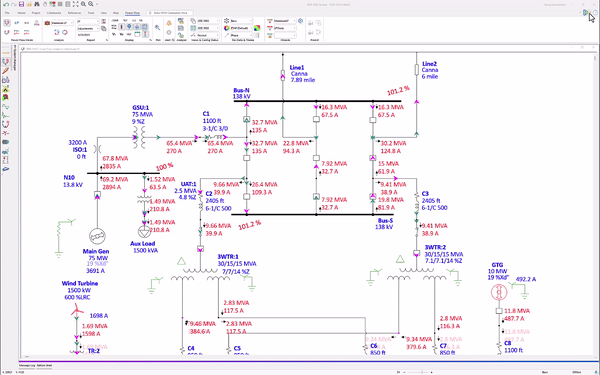This screenshot has width=600, height=375.
Task: Open the File menu tab
Action: pyautogui.click(x=7, y=13)
